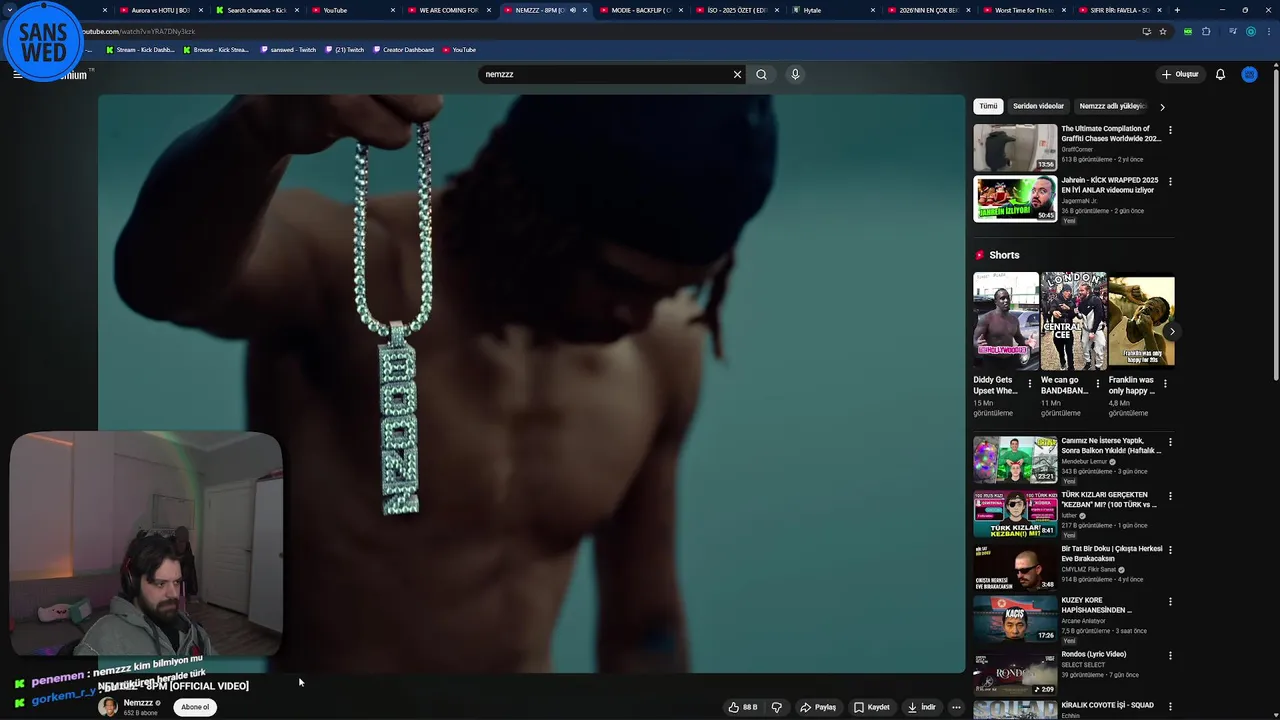This screenshot has height=720, width=1280.
Task: Open YouTube notifications bell
Action: tap(1220, 74)
